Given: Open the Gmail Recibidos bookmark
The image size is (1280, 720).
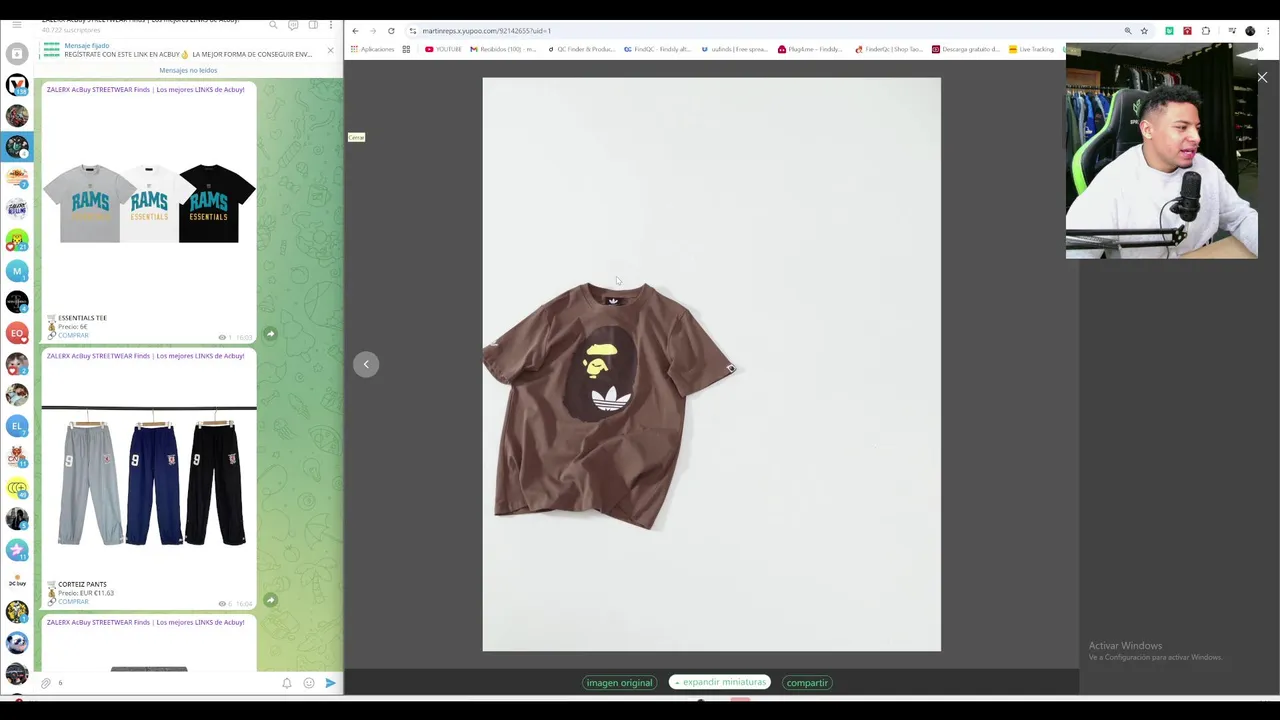Looking at the screenshot, I should (x=503, y=49).
